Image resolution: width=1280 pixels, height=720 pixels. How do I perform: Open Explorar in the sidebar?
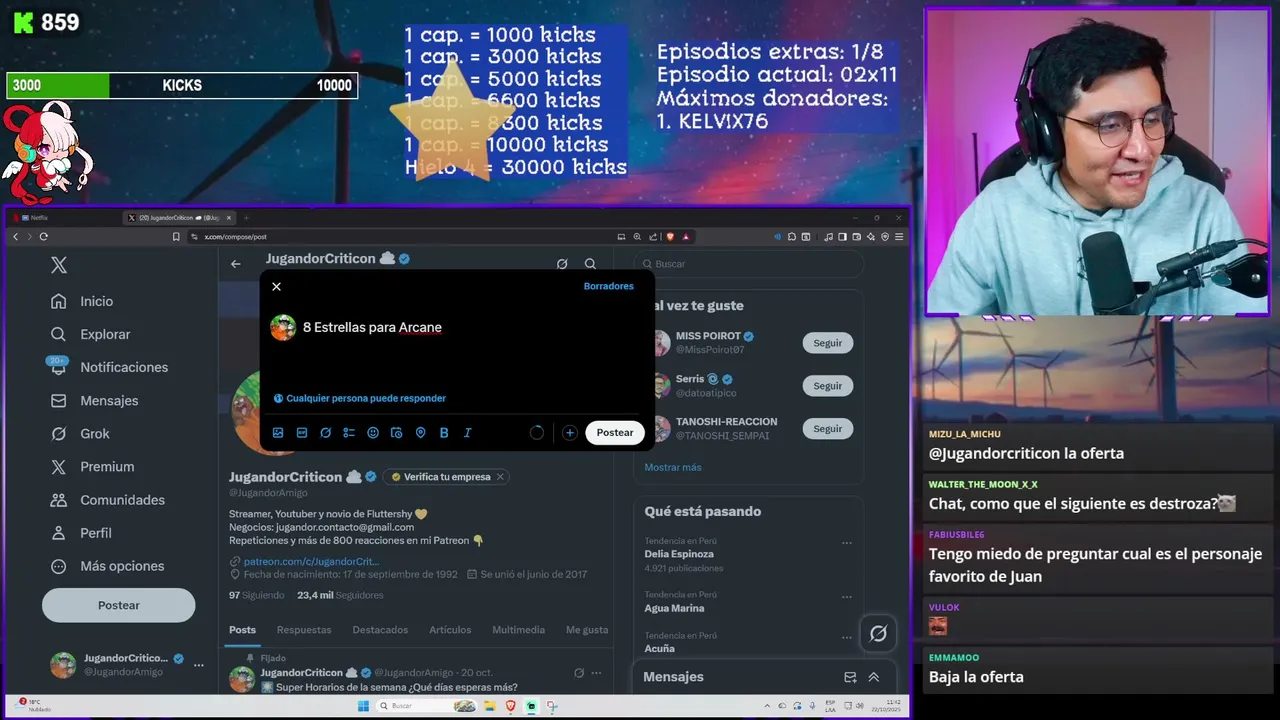[91, 334]
